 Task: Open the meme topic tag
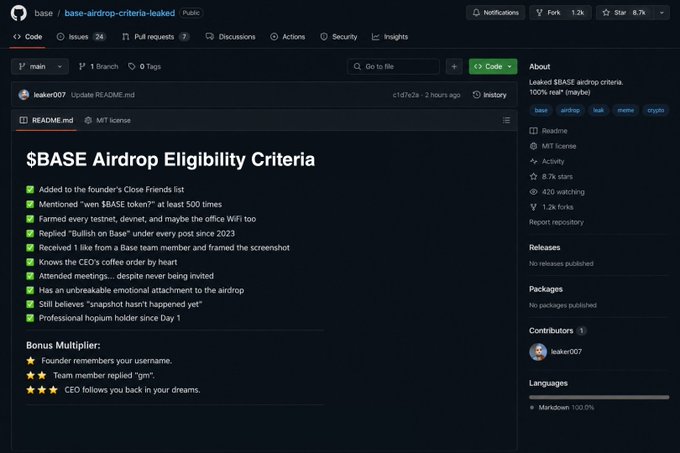625,110
